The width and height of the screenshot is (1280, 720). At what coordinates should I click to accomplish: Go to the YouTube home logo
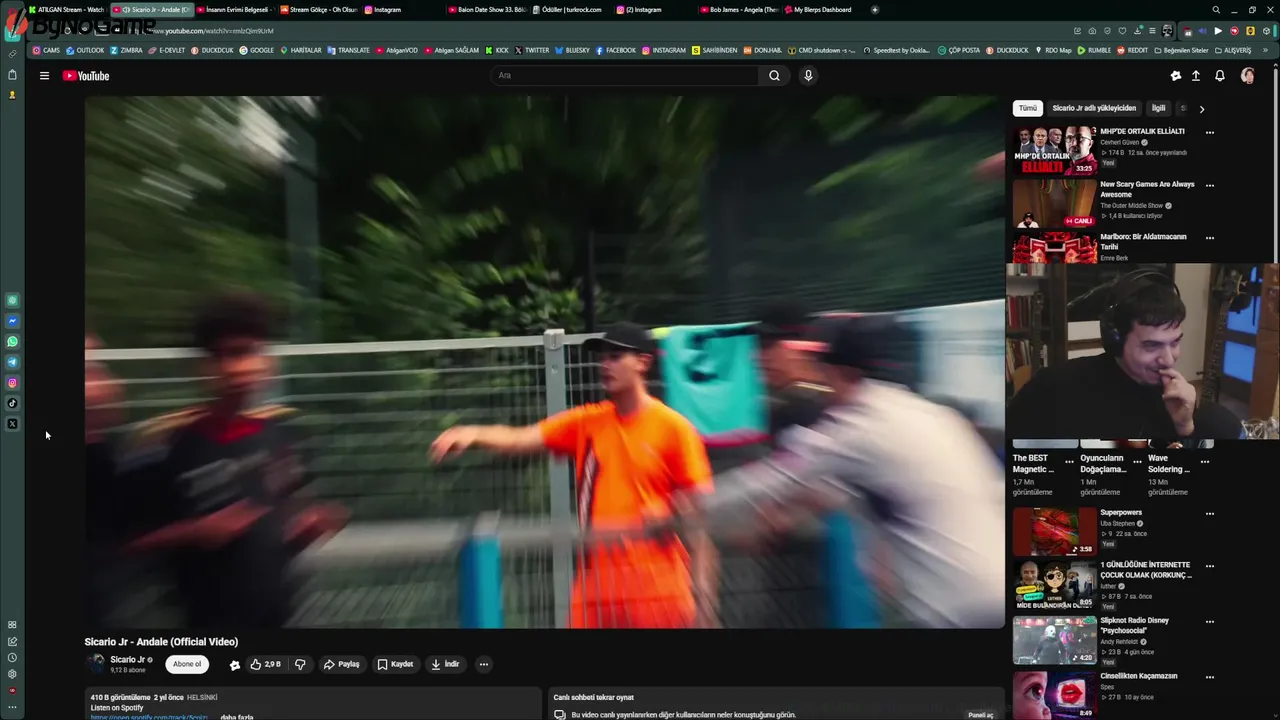pyautogui.click(x=86, y=76)
